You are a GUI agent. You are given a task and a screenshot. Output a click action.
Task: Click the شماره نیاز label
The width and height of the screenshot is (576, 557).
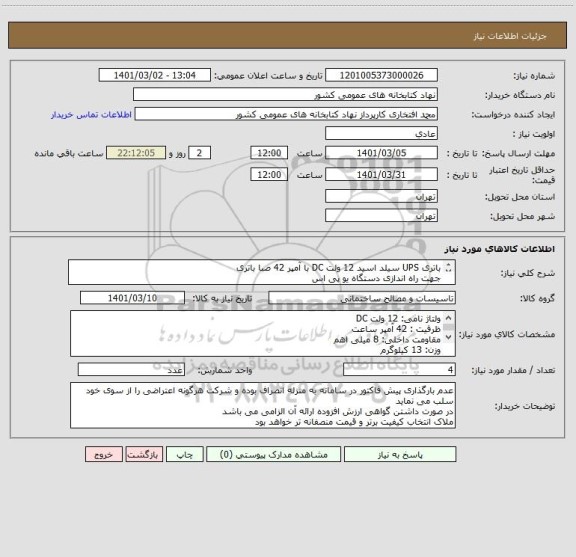(534, 76)
